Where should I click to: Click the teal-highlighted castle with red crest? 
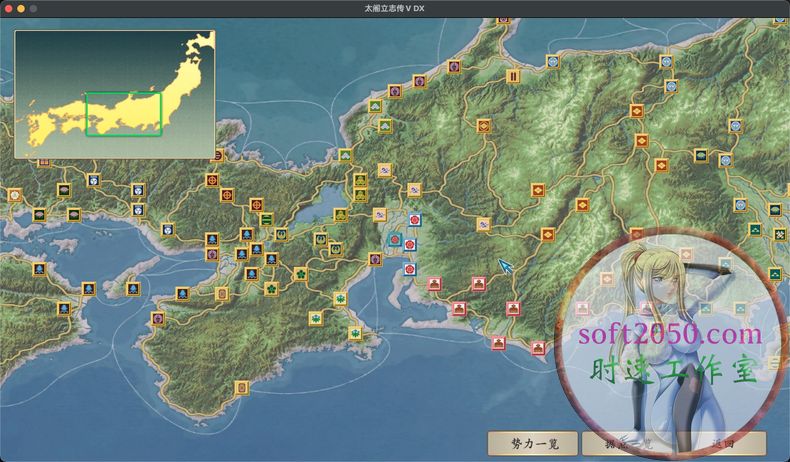[394, 240]
